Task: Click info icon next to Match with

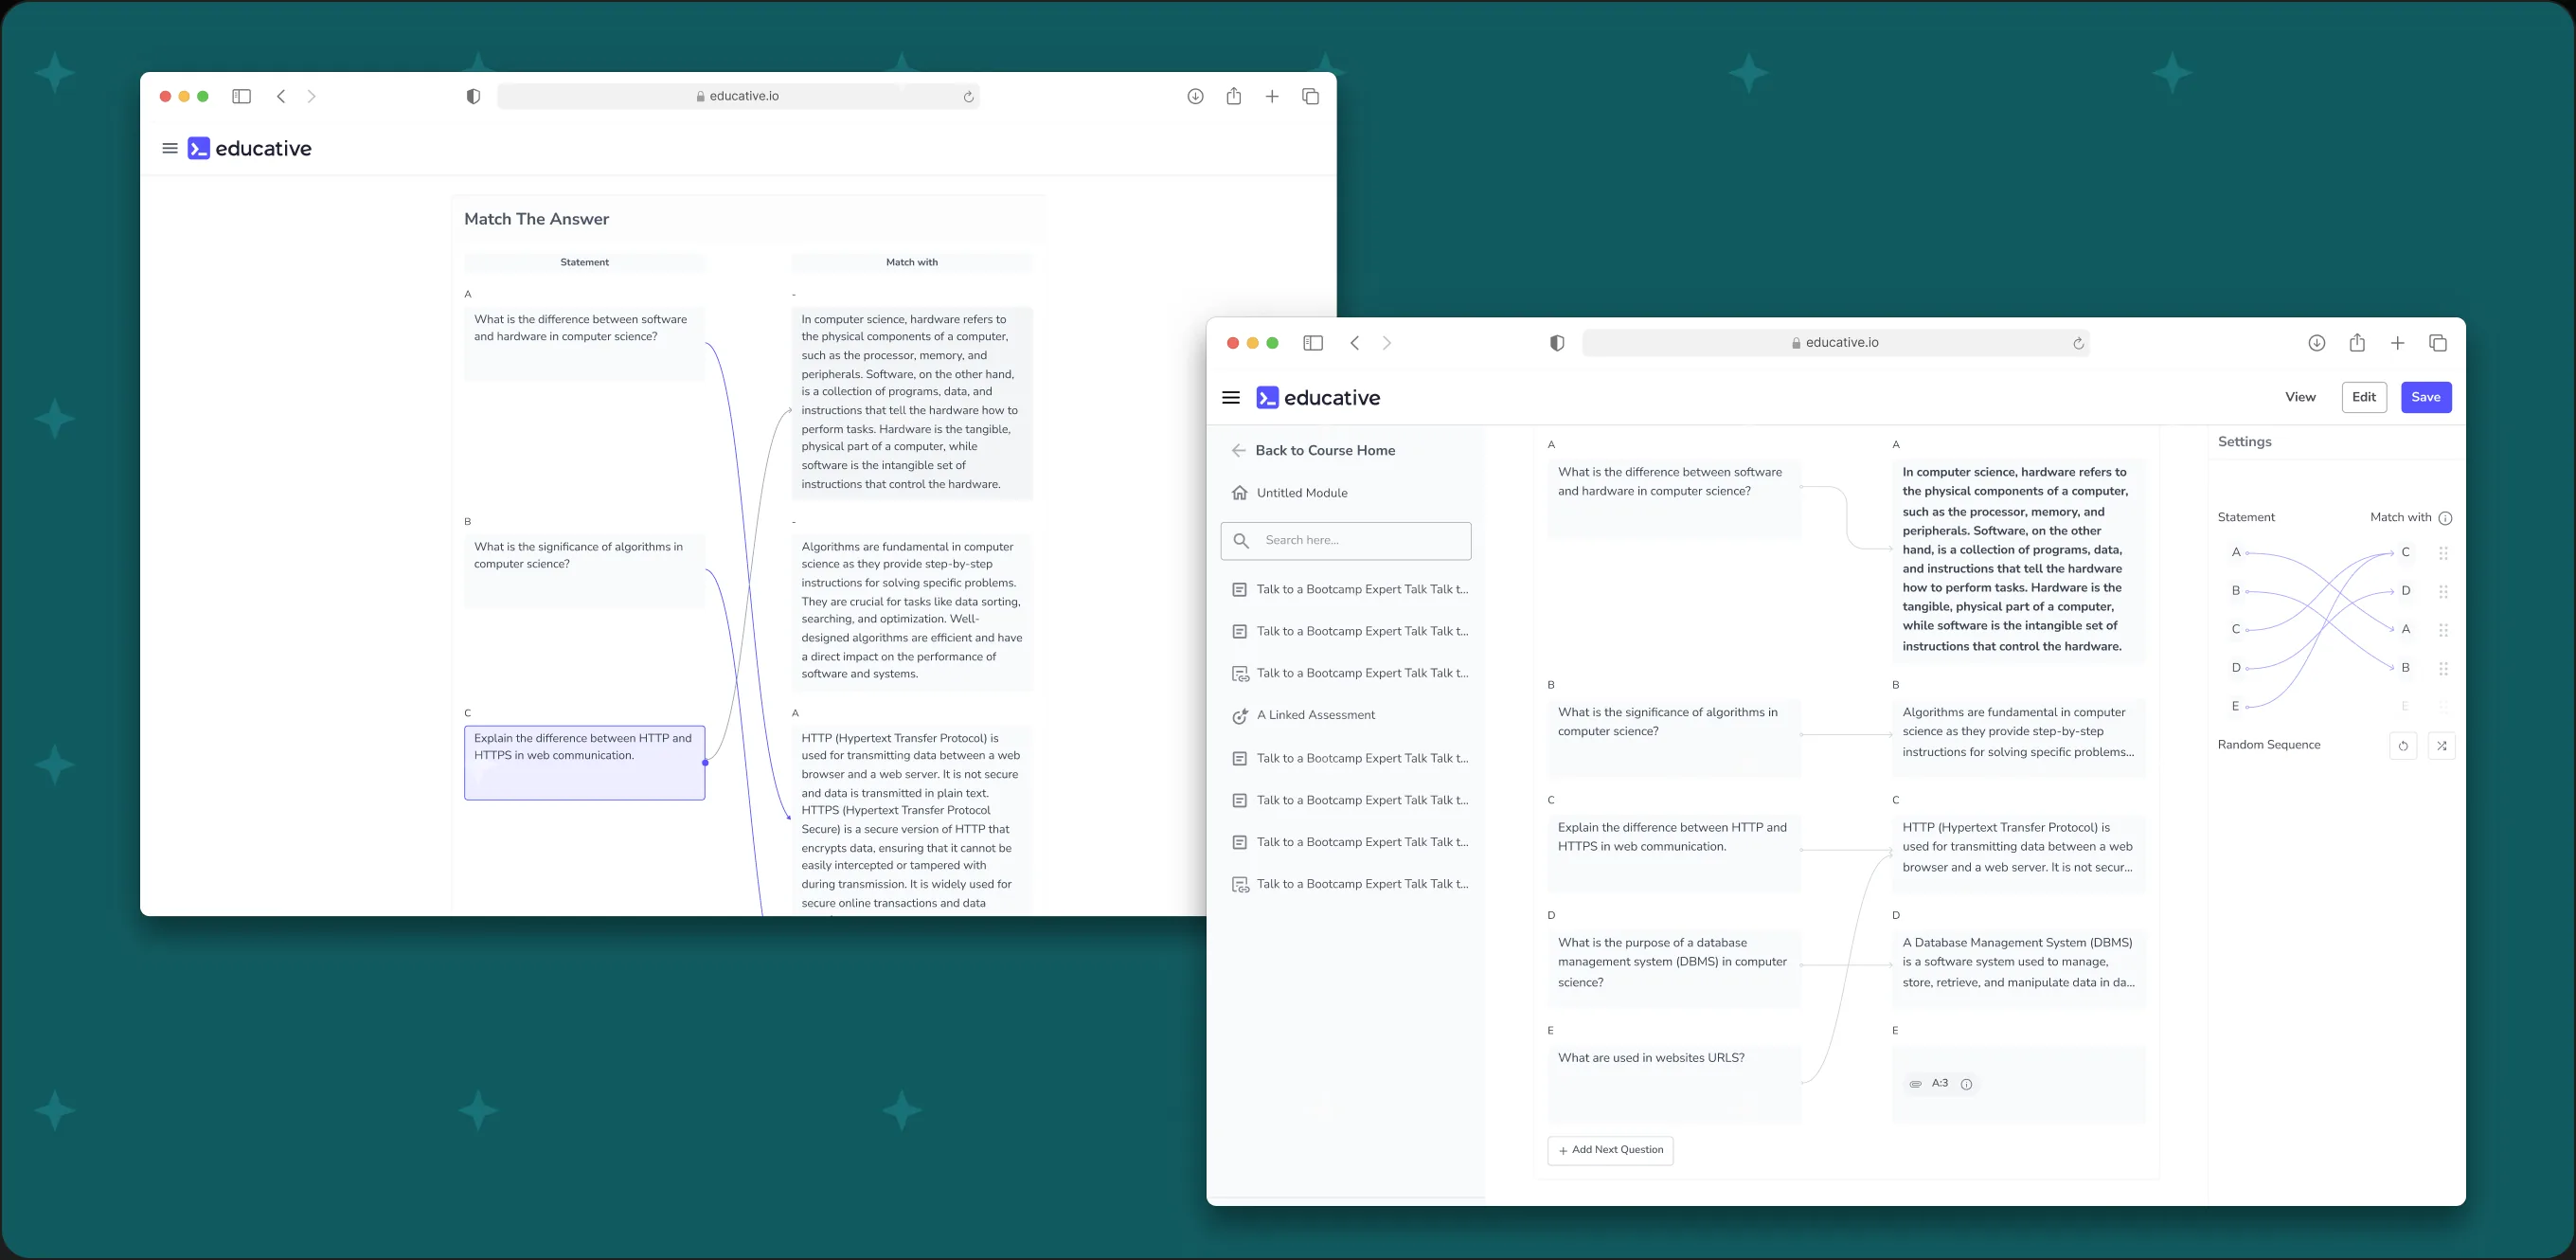Action: click(x=2445, y=518)
